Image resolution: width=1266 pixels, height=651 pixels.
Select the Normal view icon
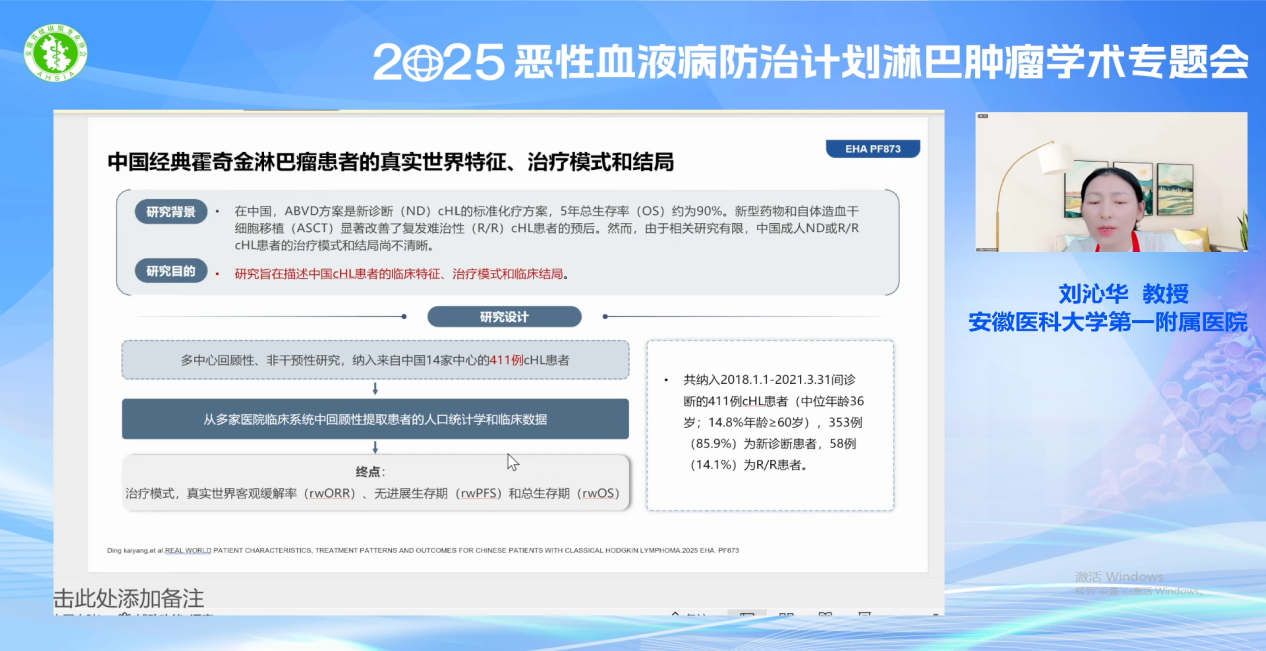(747, 614)
